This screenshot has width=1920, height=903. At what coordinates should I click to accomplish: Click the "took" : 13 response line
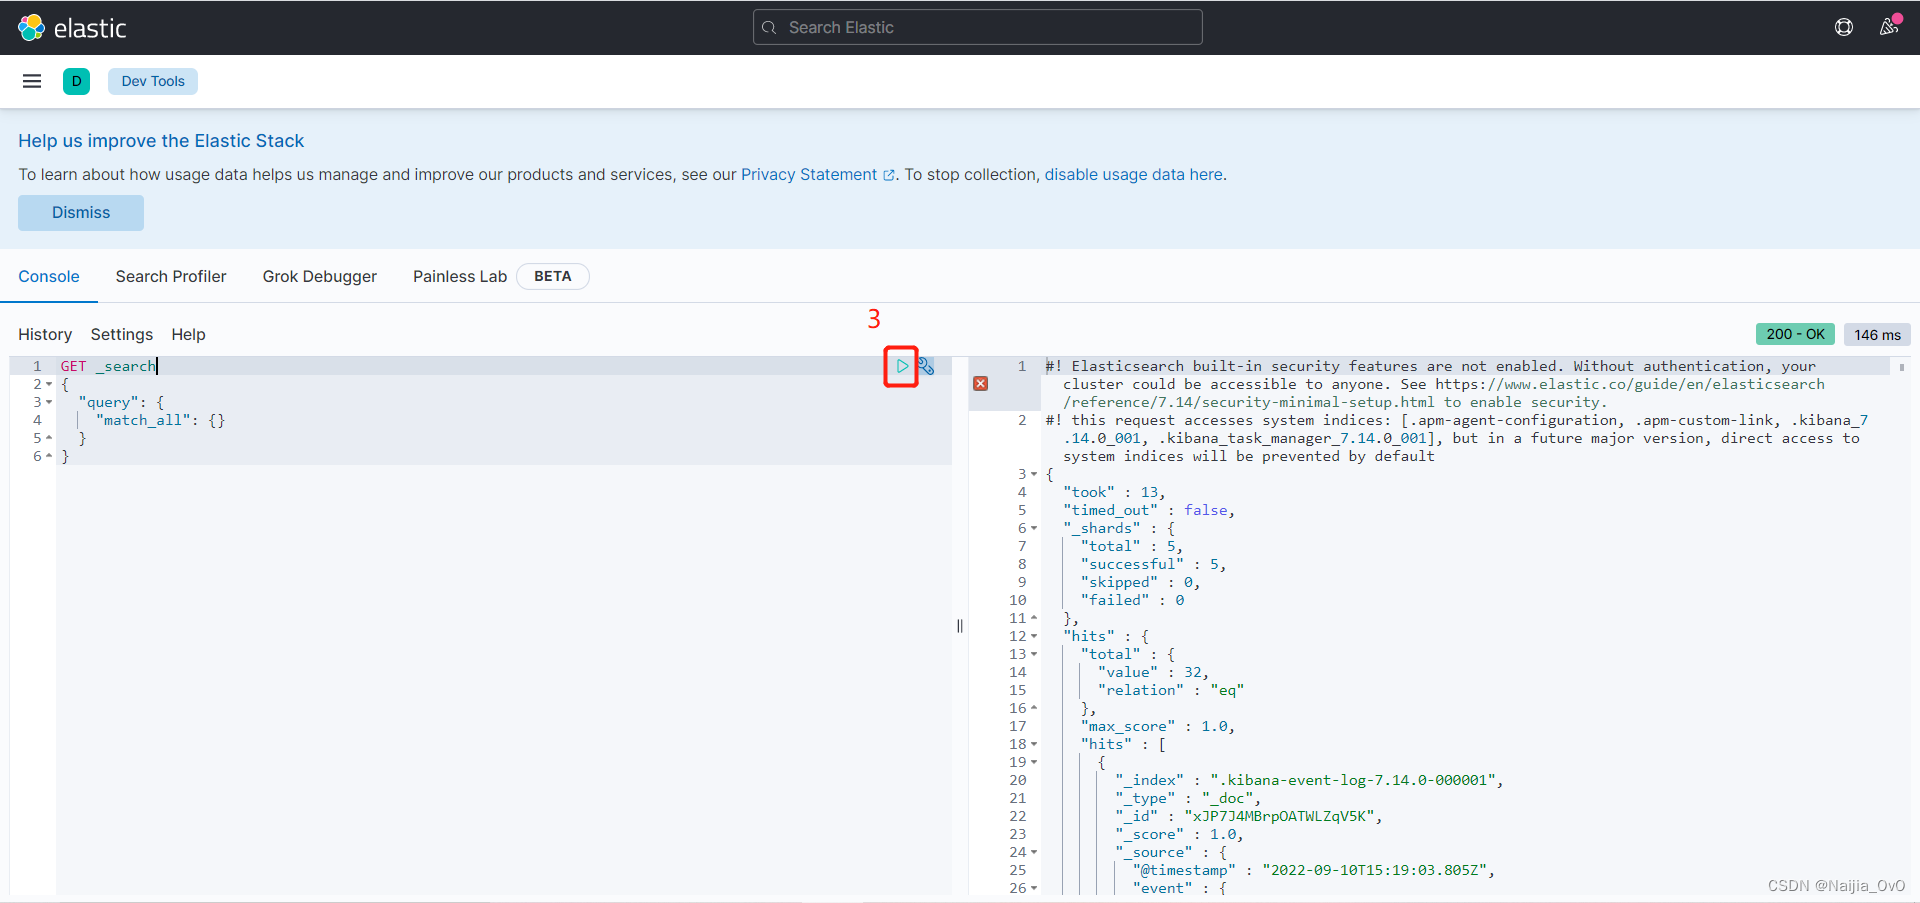point(1114,492)
